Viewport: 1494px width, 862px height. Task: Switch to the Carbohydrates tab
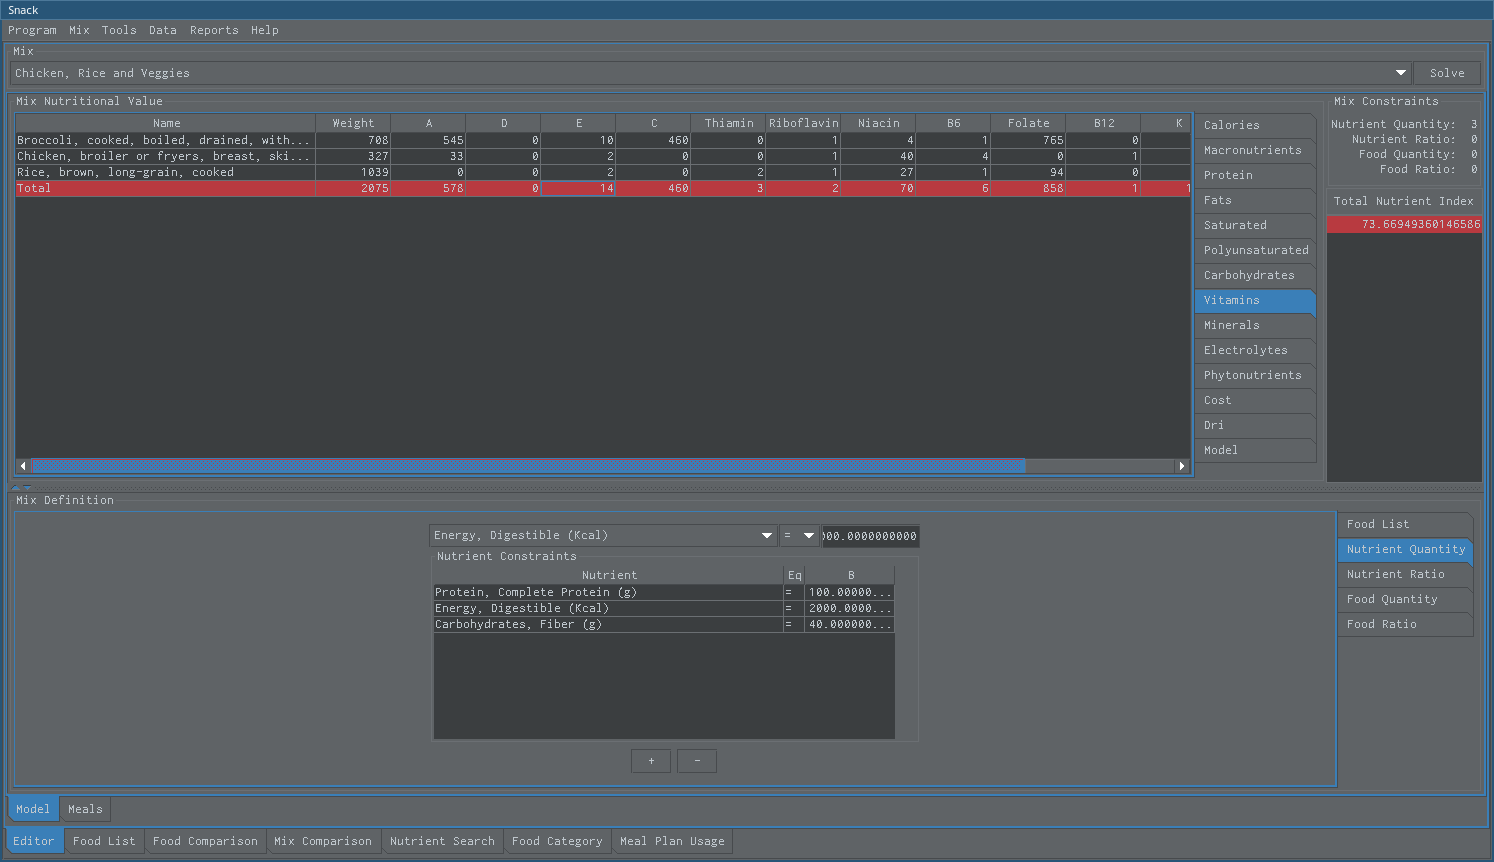[x=1255, y=275]
